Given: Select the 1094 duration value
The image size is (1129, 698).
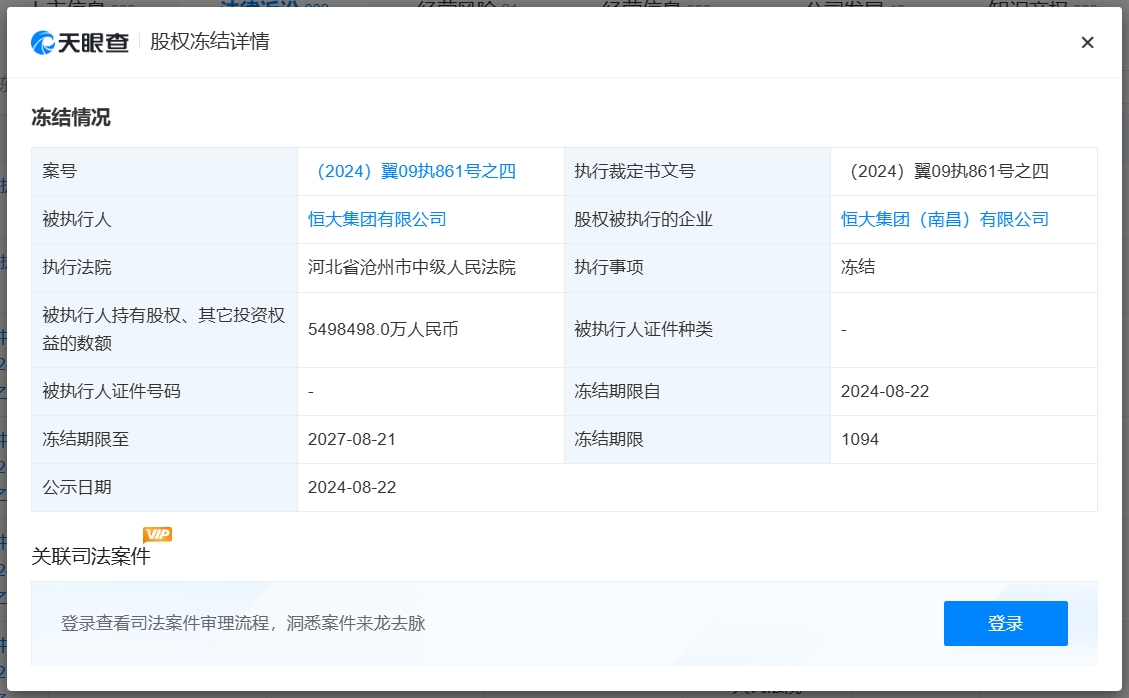Looking at the screenshot, I should pos(860,439).
